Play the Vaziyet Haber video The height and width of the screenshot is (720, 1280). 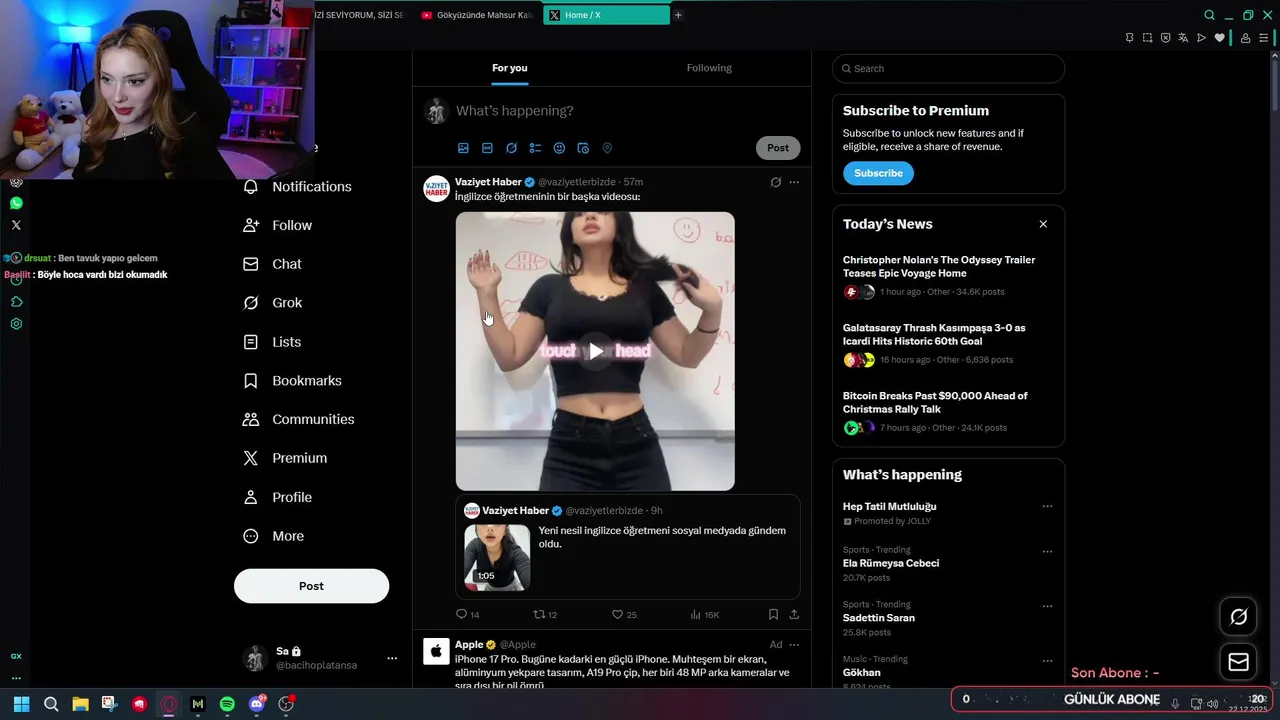(595, 351)
